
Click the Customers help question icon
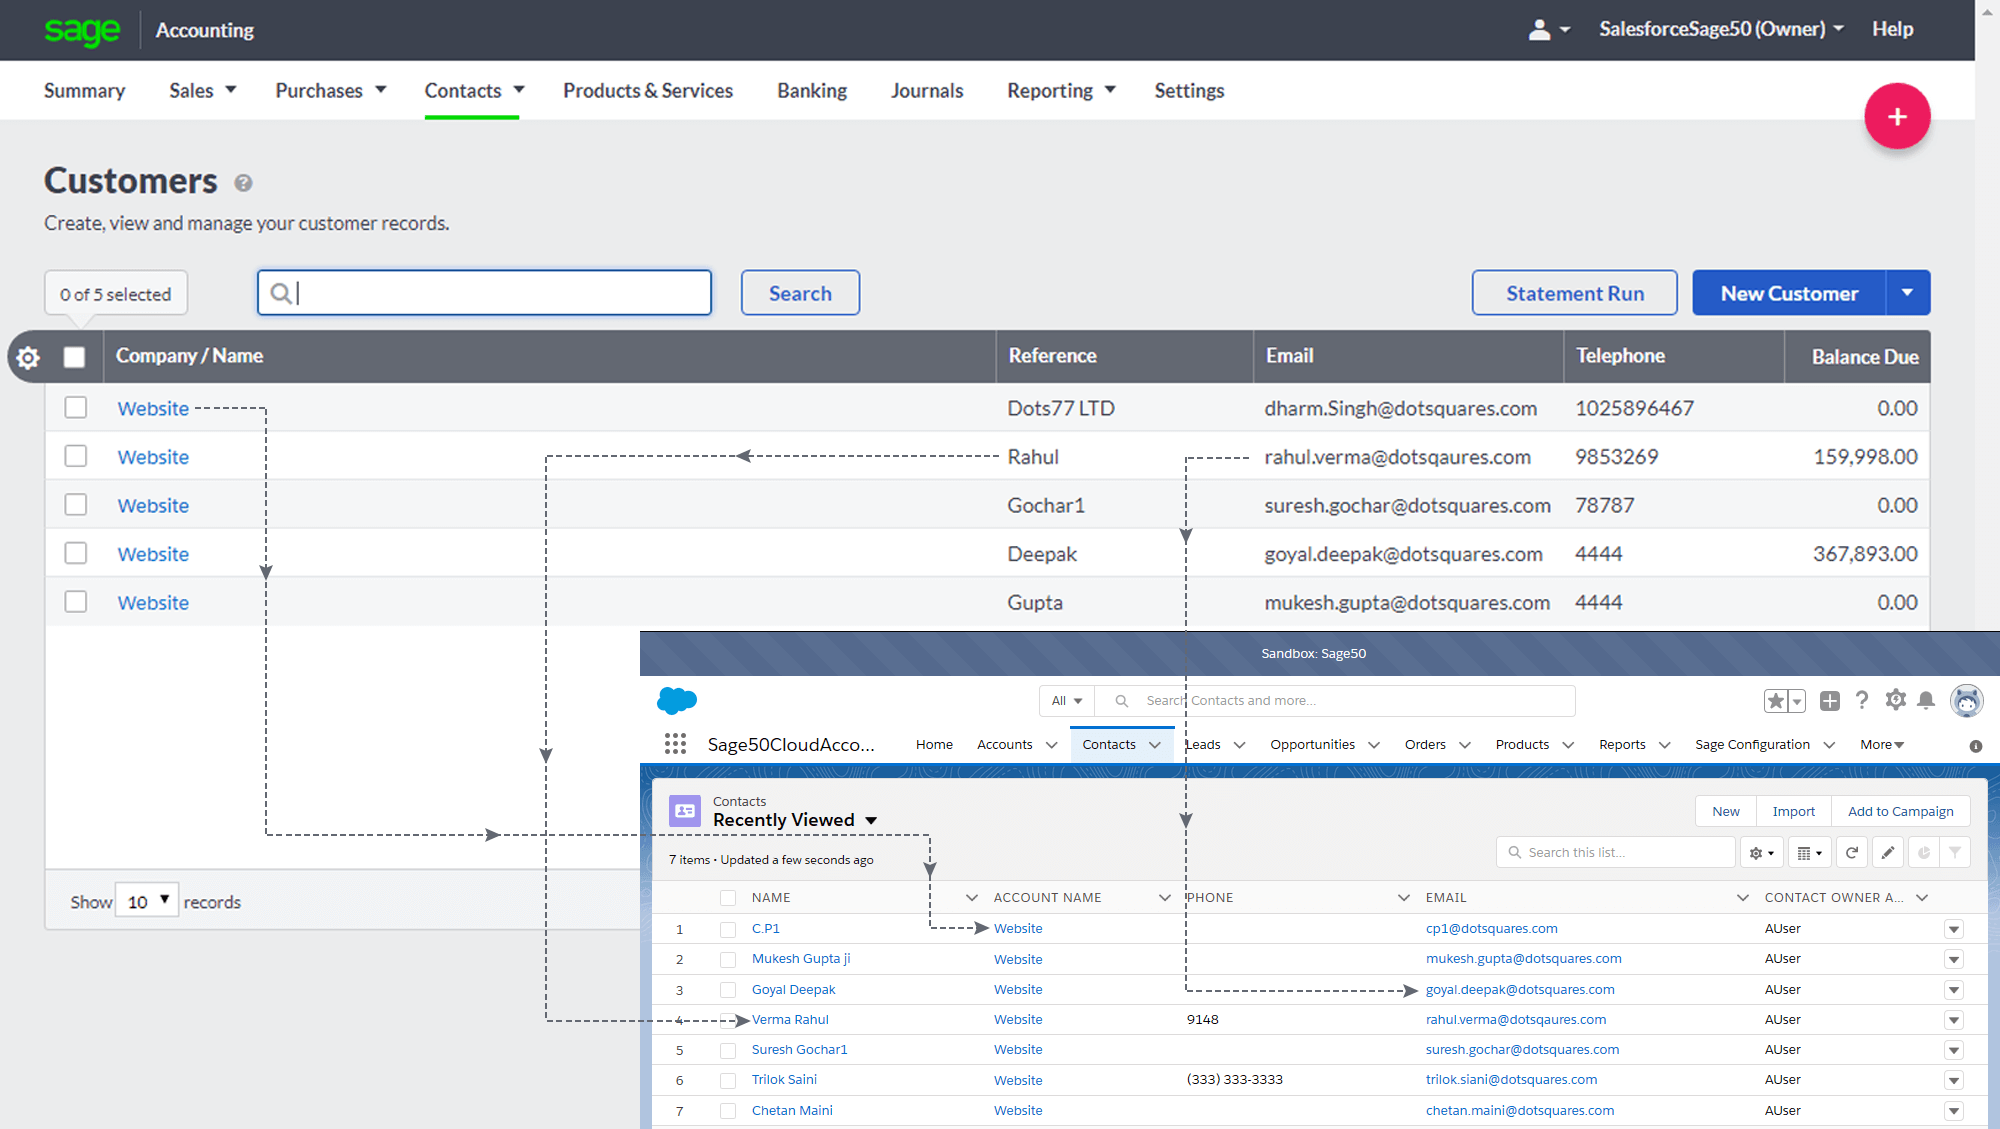(x=243, y=183)
